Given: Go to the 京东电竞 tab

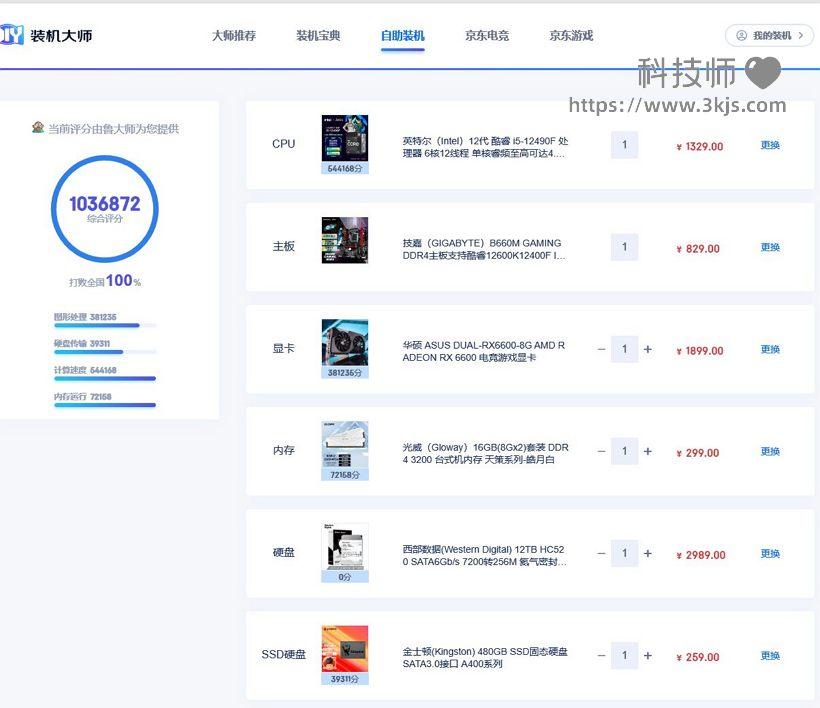Looking at the screenshot, I should pos(487,36).
